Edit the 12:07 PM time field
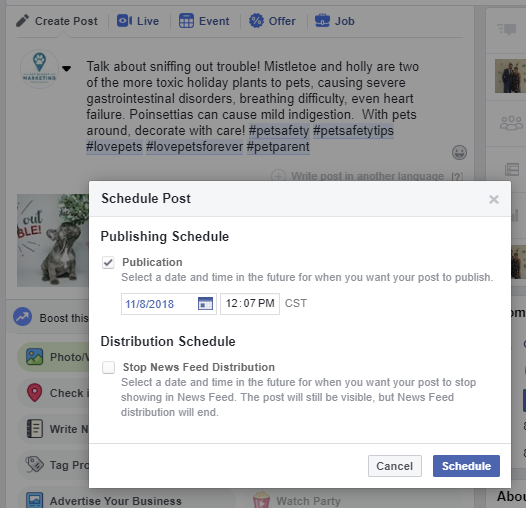Image resolution: width=526 pixels, height=508 pixels. [x=250, y=304]
